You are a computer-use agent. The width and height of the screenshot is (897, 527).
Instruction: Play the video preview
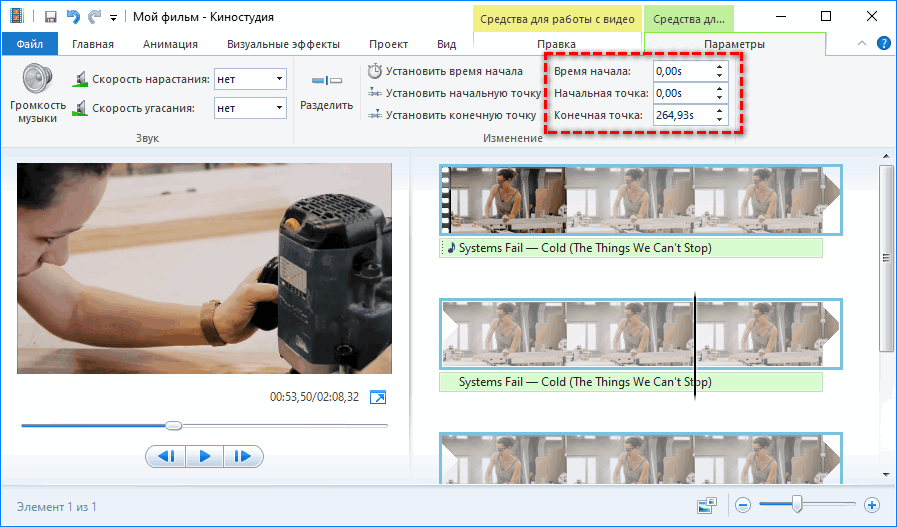[204, 457]
